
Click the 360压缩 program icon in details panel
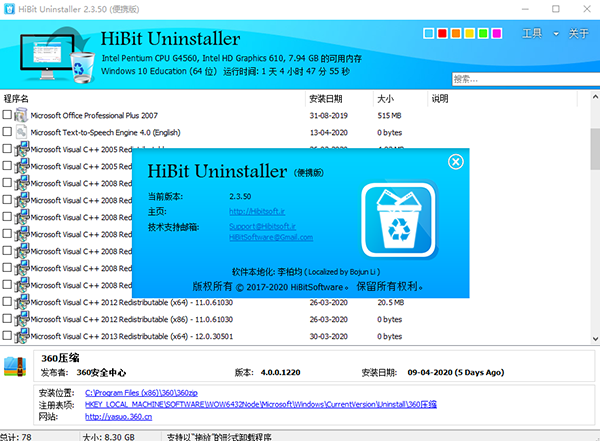15,367
